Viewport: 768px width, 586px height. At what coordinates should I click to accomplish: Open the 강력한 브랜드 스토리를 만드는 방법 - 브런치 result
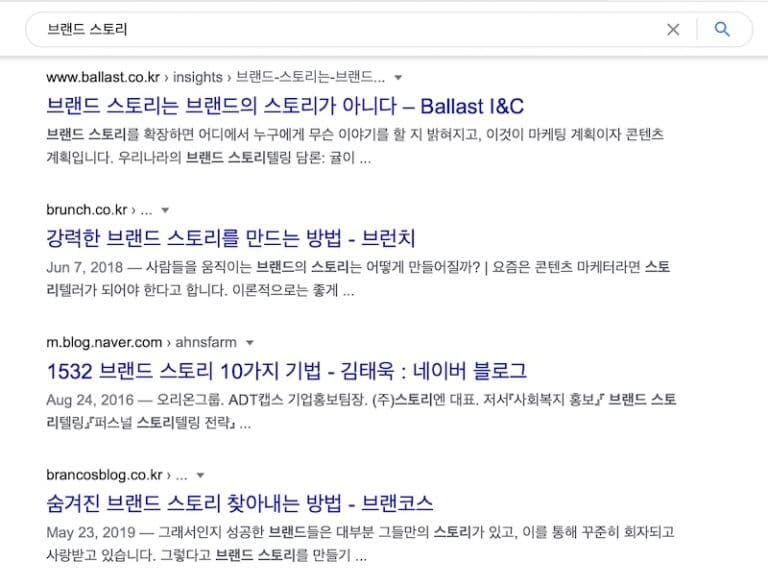tap(231, 238)
